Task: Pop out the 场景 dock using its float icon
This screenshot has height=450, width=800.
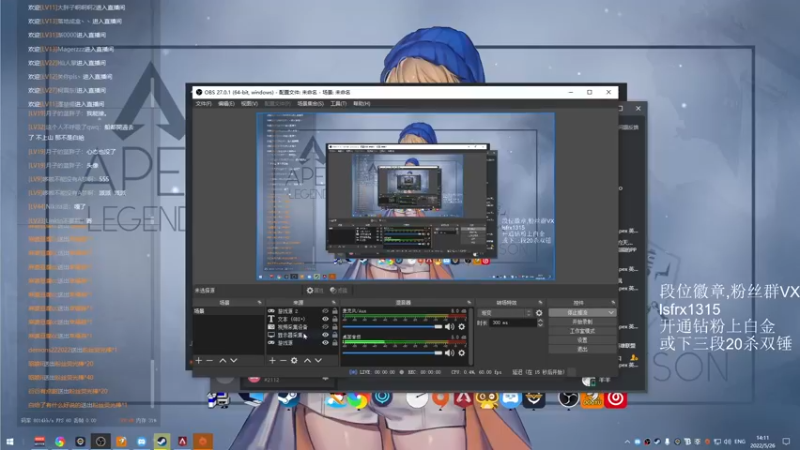Action: pyautogui.click(x=259, y=303)
